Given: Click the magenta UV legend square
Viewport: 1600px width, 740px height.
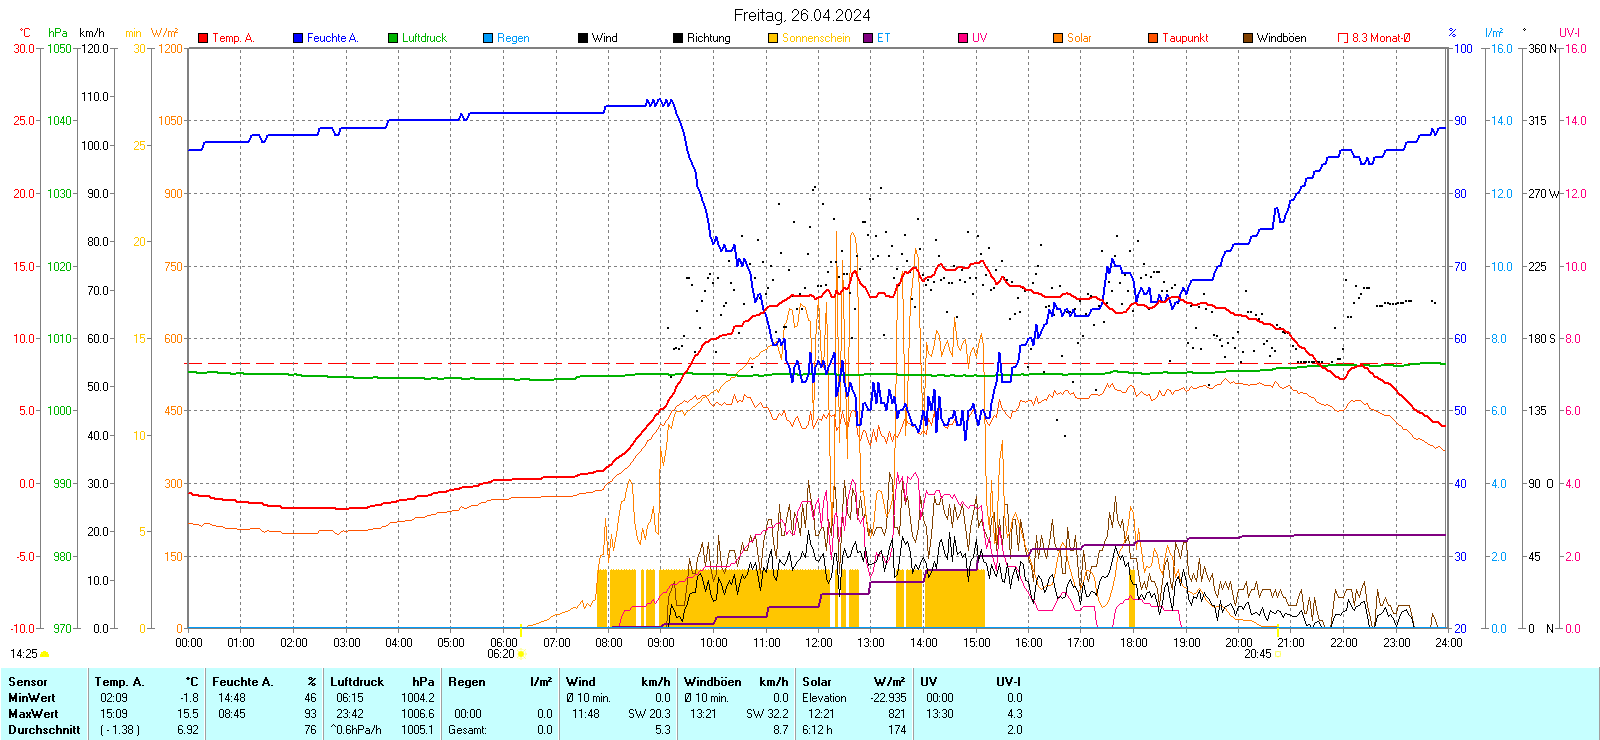Looking at the screenshot, I should [963, 38].
